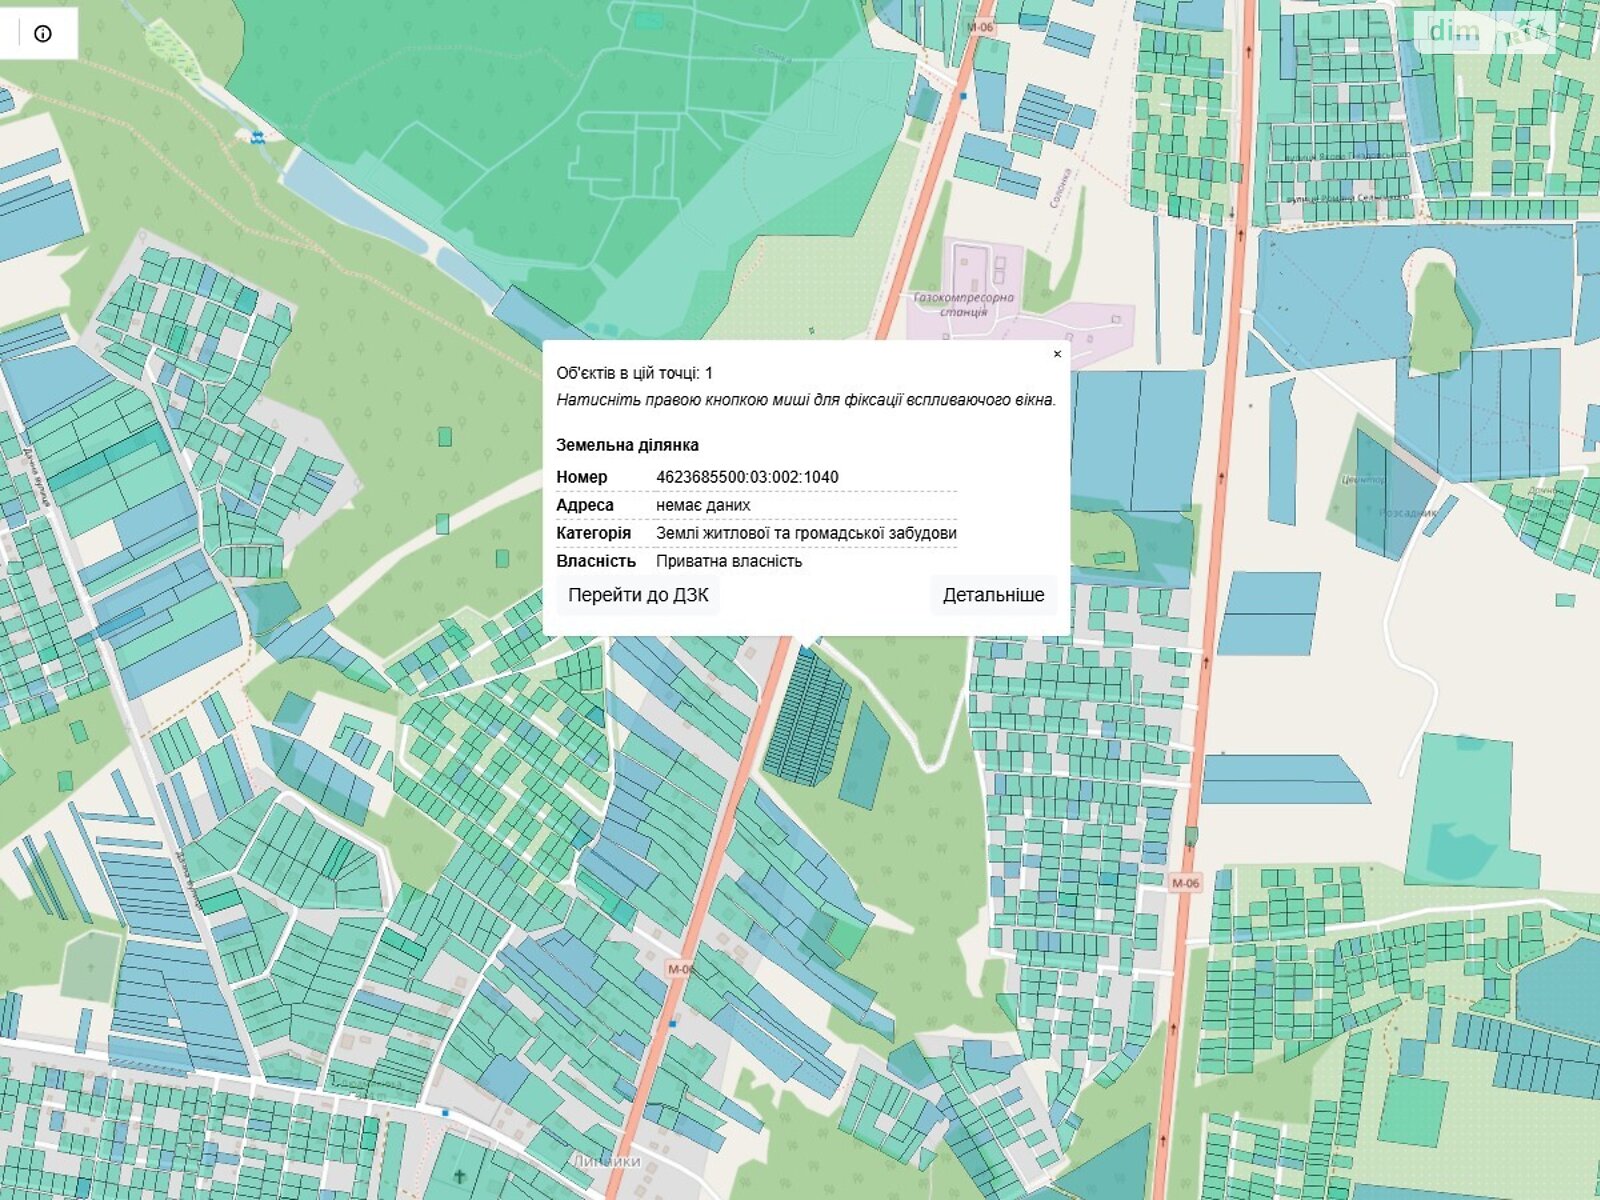Click the info icon in top-left corner

pos(42,34)
